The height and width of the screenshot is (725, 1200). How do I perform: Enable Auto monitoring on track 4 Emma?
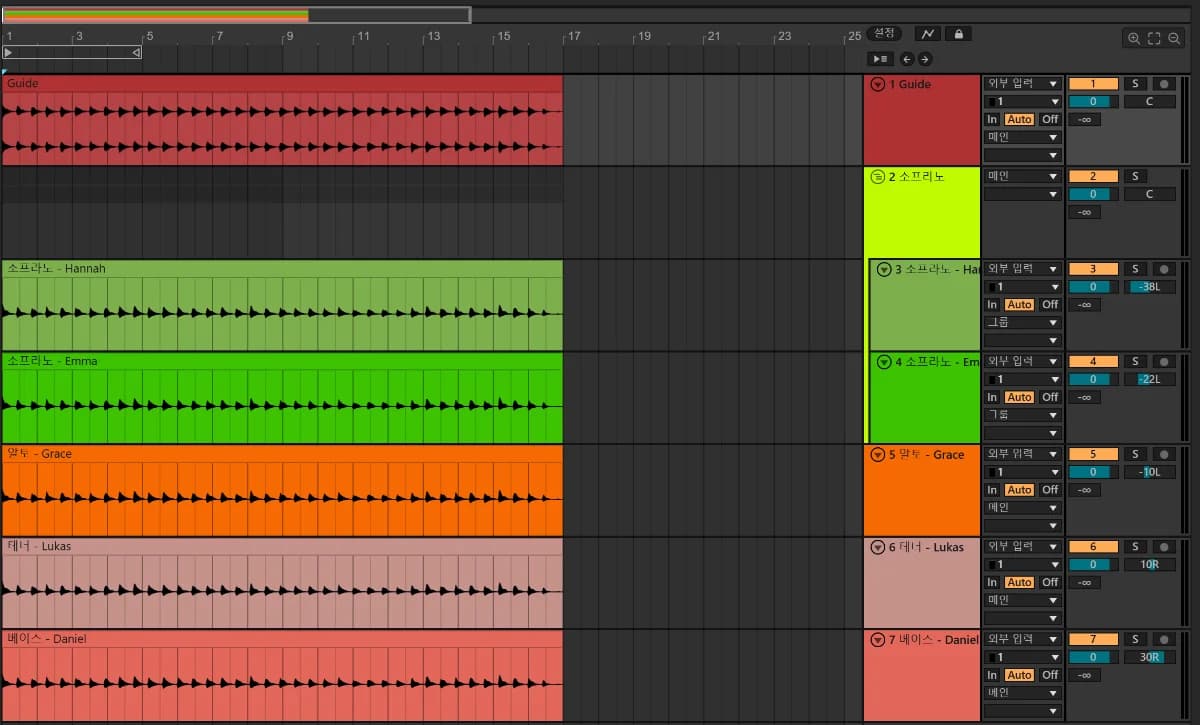point(1019,397)
